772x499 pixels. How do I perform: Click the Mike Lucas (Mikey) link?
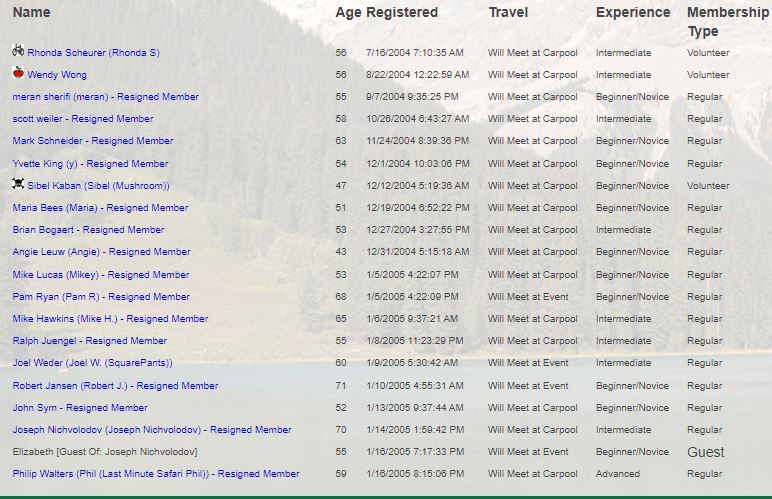[101, 275]
